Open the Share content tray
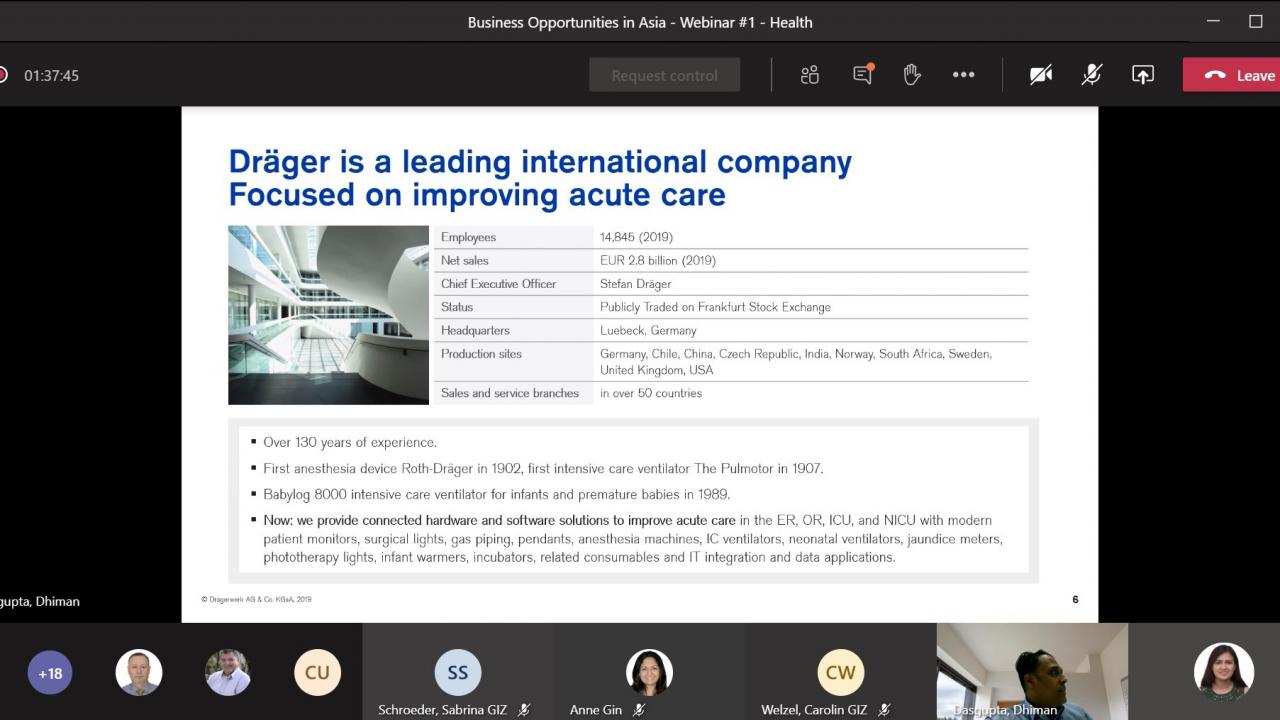This screenshot has height=720, width=1280. 1143,75
